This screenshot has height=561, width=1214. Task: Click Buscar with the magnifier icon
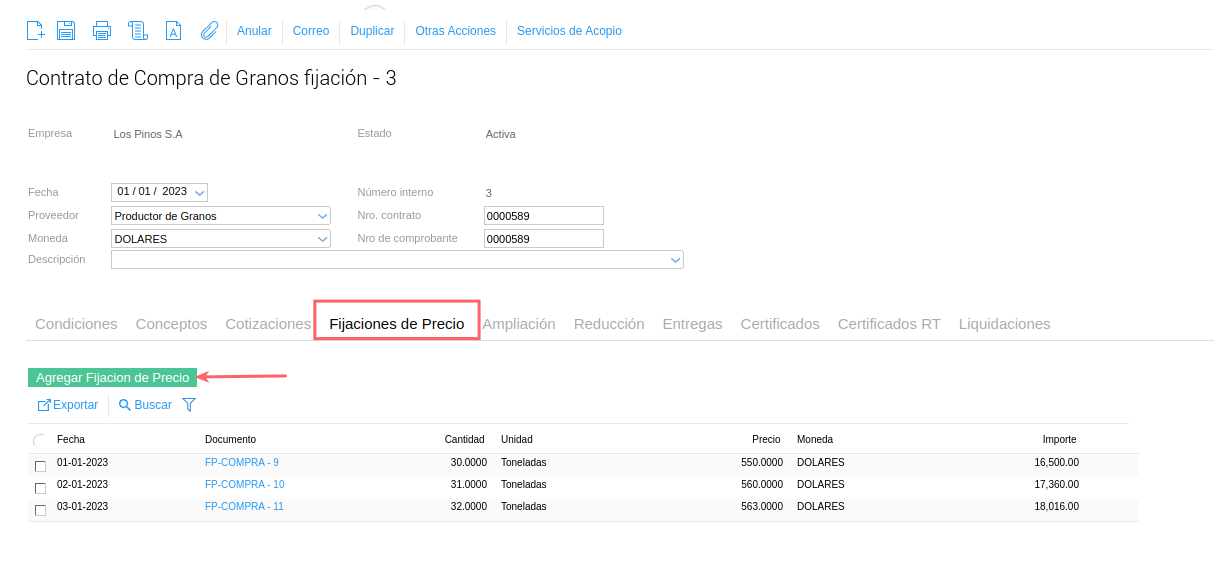(x=145, y=405)
